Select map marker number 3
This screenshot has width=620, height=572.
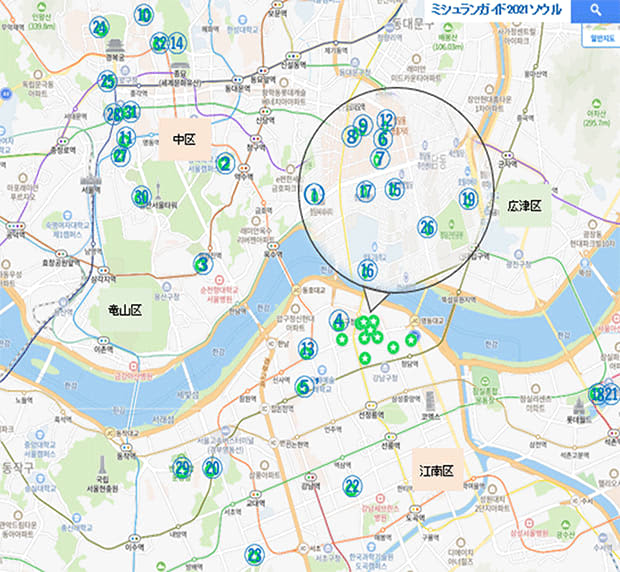pos(203,264)
